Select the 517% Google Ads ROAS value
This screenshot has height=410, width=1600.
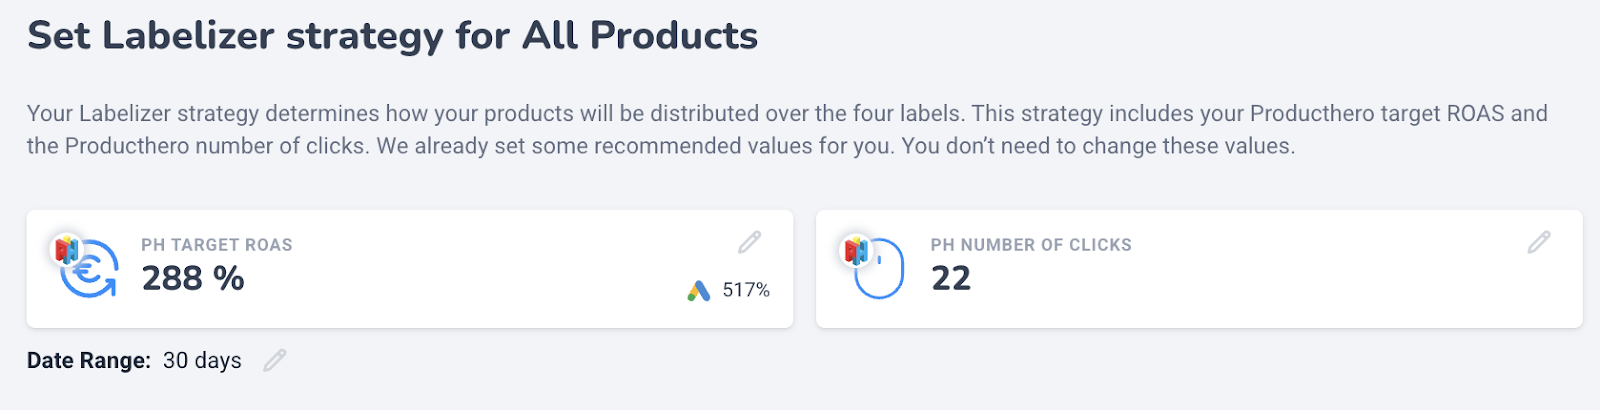(746, 290)
